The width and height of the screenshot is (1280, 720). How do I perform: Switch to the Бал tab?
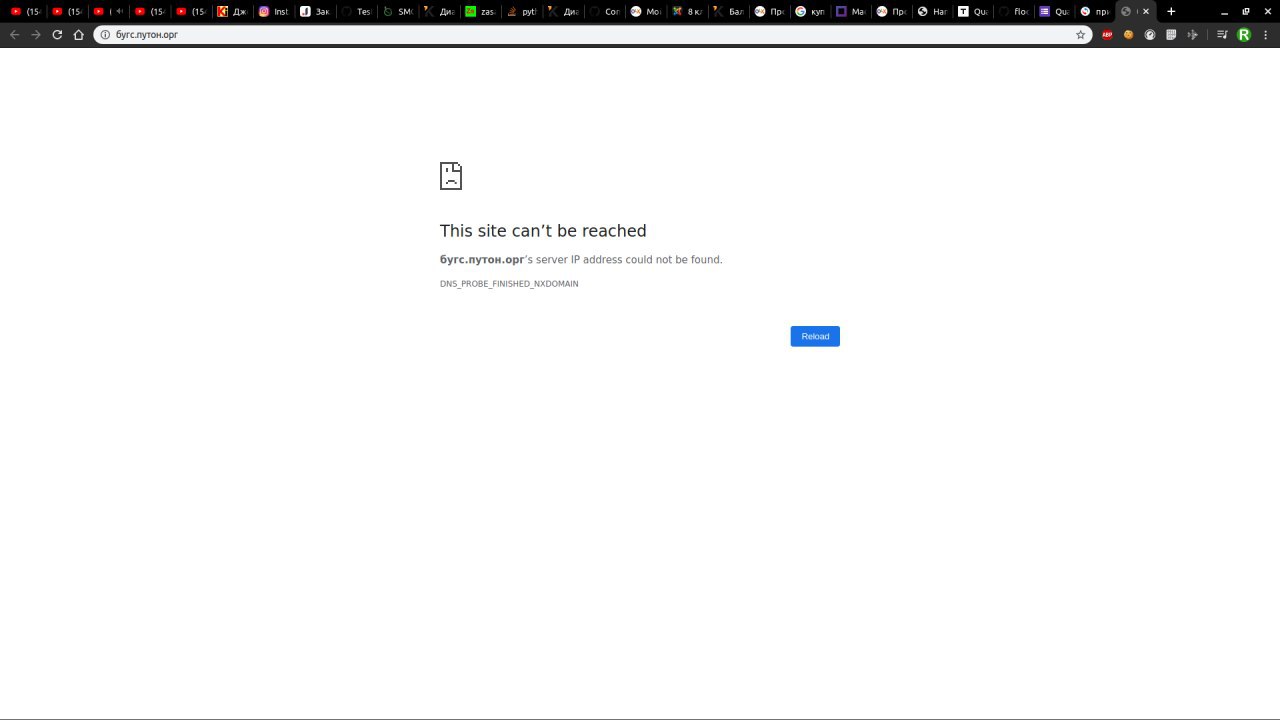coord(727,11)
